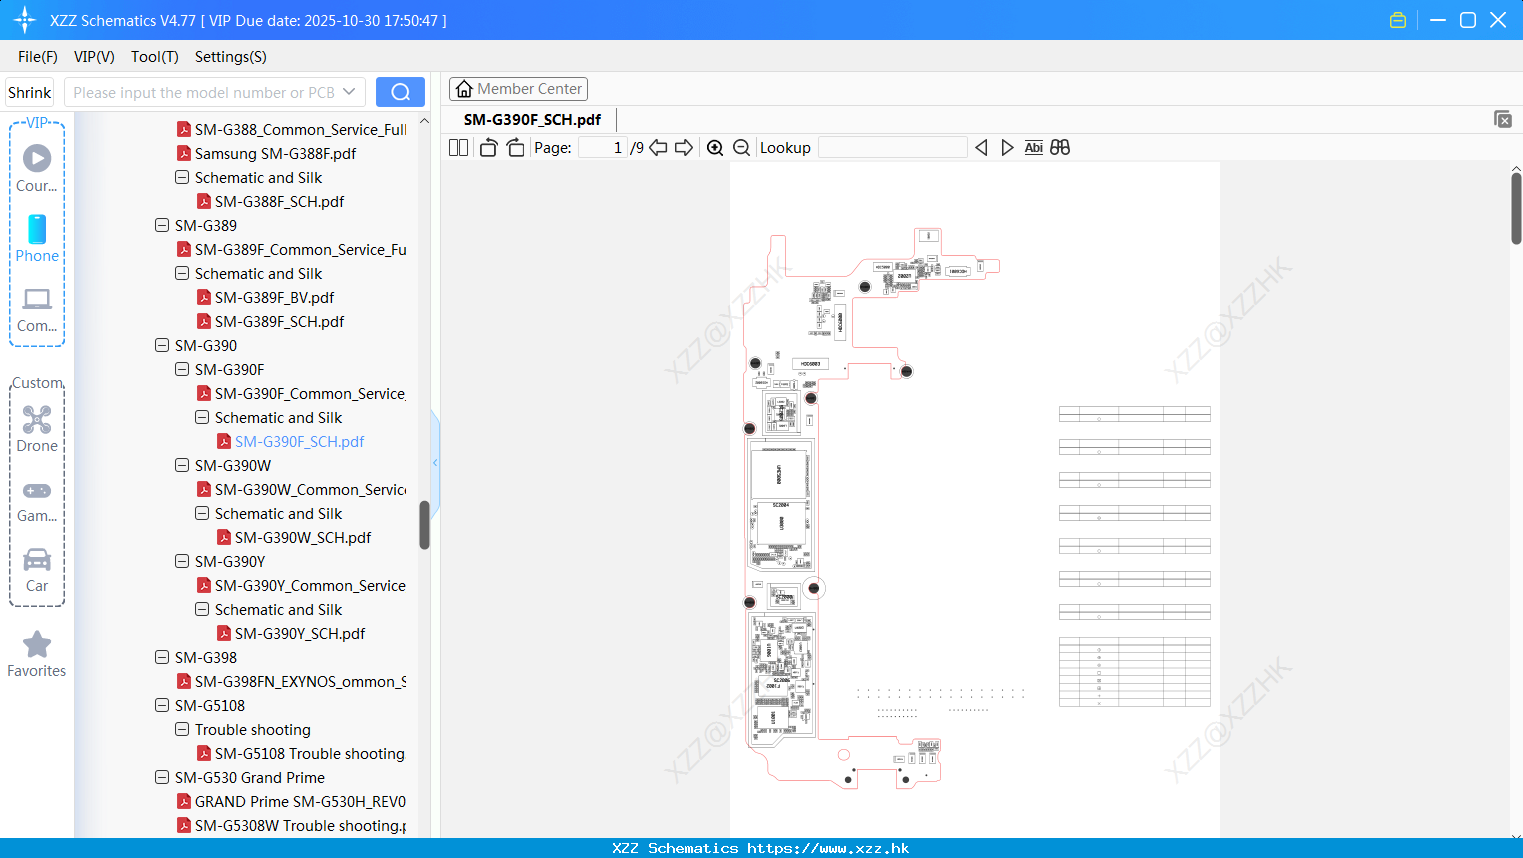The height and width of the screenshot is (858, 1523).
Task: Collapse Trouble shooting folder under SM-G5108
Action: coord(182,729)
